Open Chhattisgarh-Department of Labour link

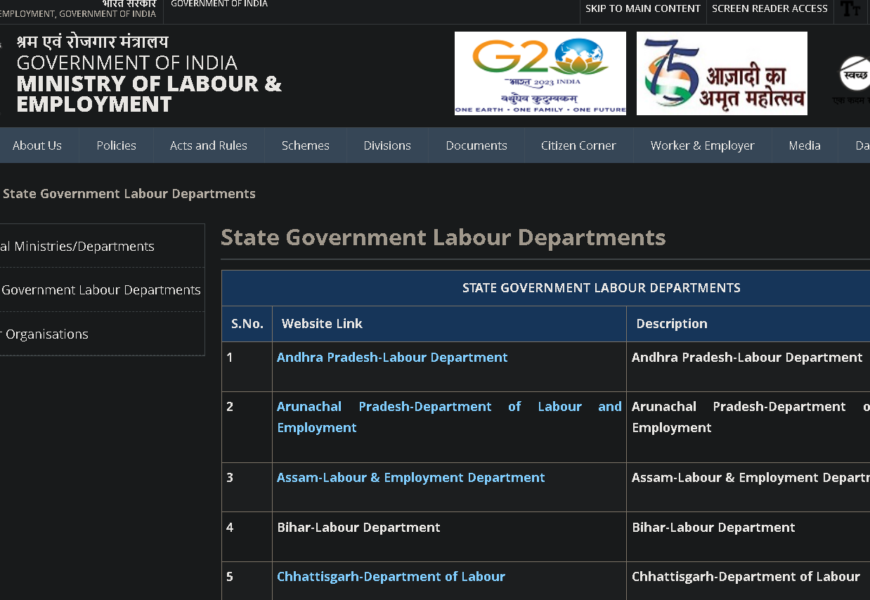[391, 577]
